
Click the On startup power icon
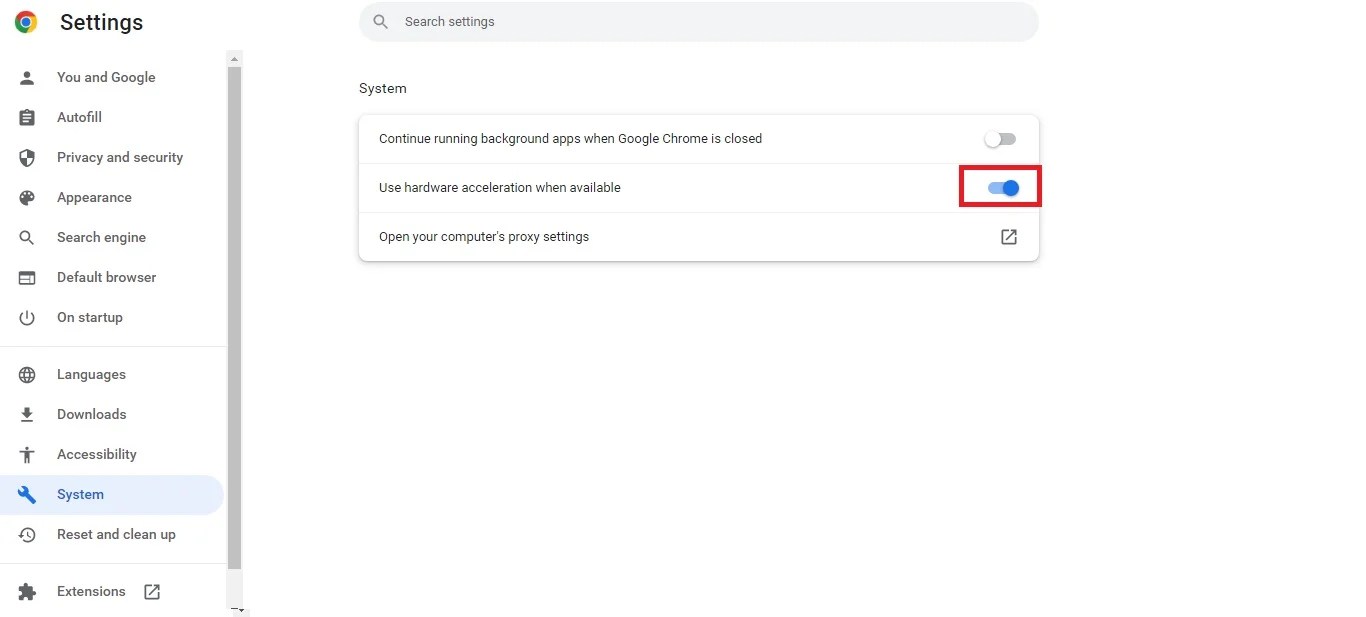26,317
